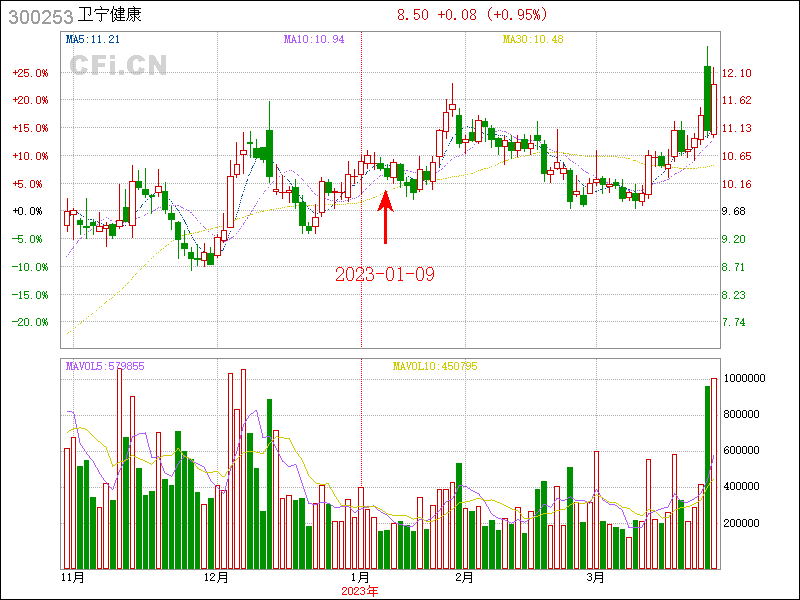Click the stock name 卫宁健康
Viewport: 800px width, 600px height.
click(111, 16)
